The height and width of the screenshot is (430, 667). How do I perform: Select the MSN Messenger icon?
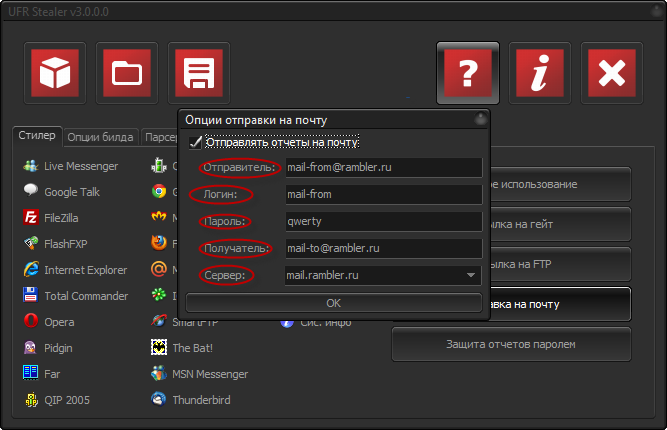159,373
